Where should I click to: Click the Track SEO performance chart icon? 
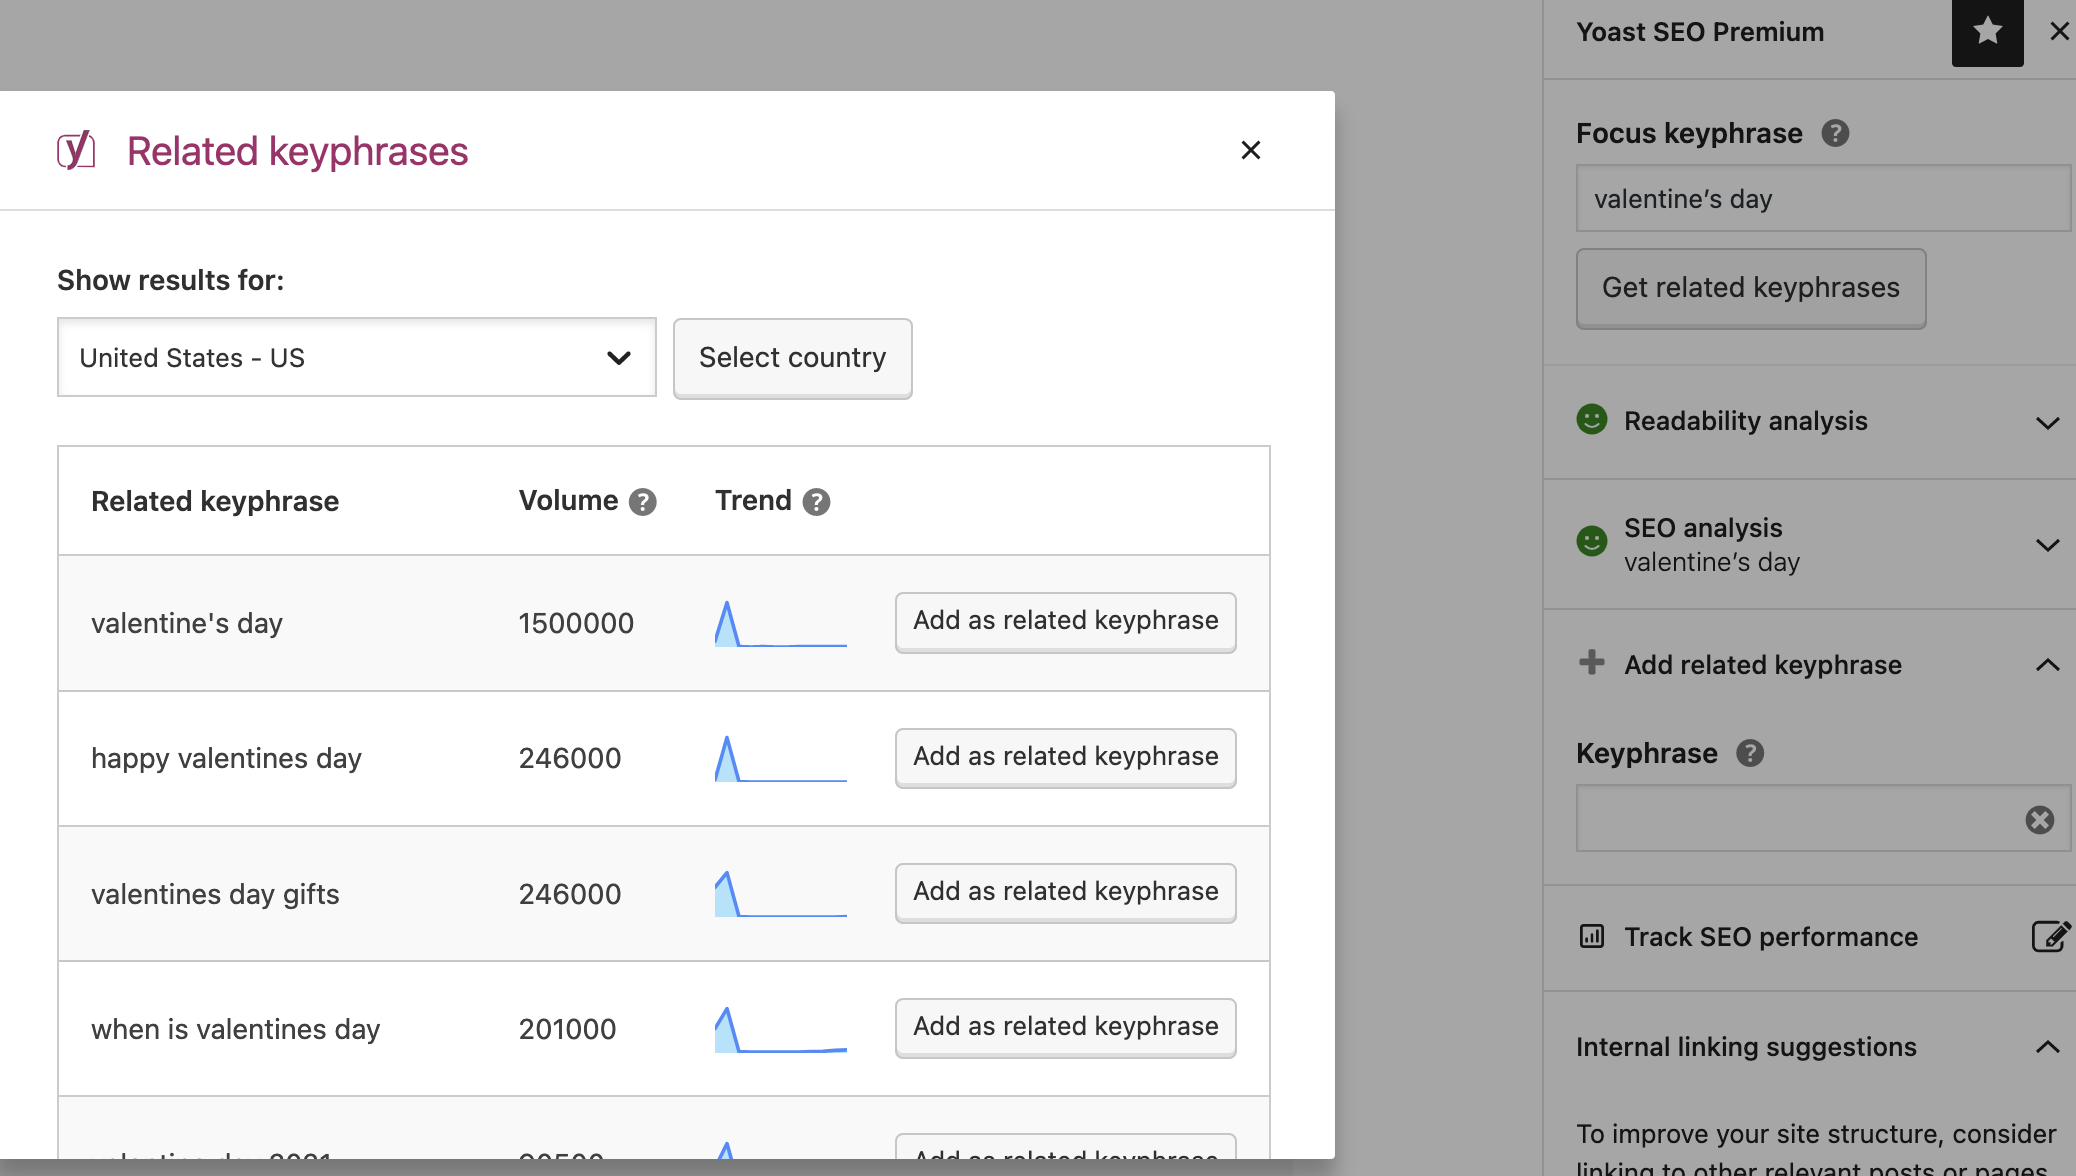click(1592, 936)
